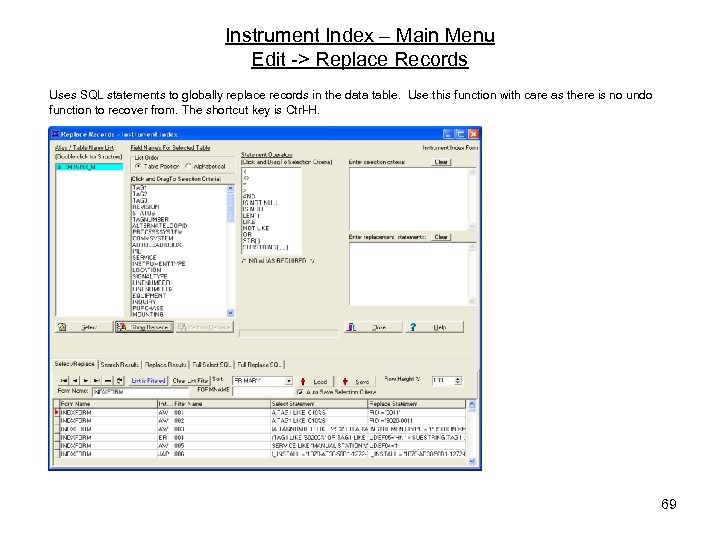The image size is (720, 540).
Task: Select EQUIPMENT in the field names list
Action: tap(149, 296)
